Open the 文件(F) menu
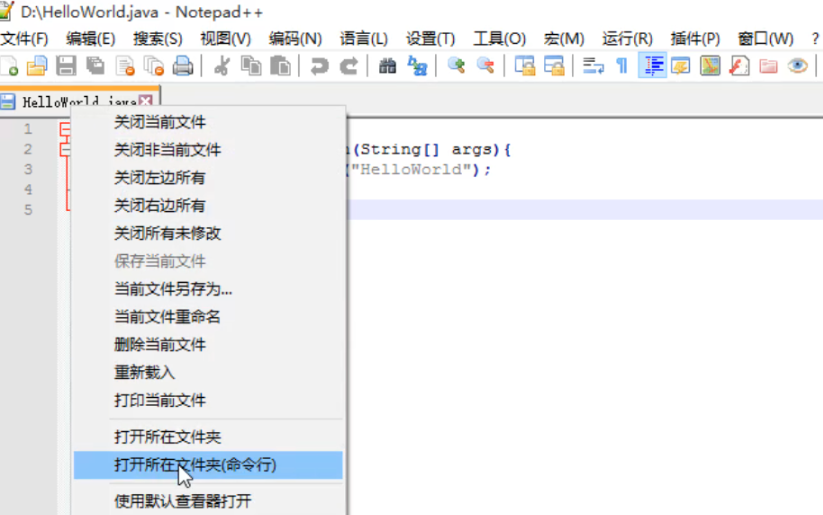Viewport: 823px width, 515px height. [24, 39]
